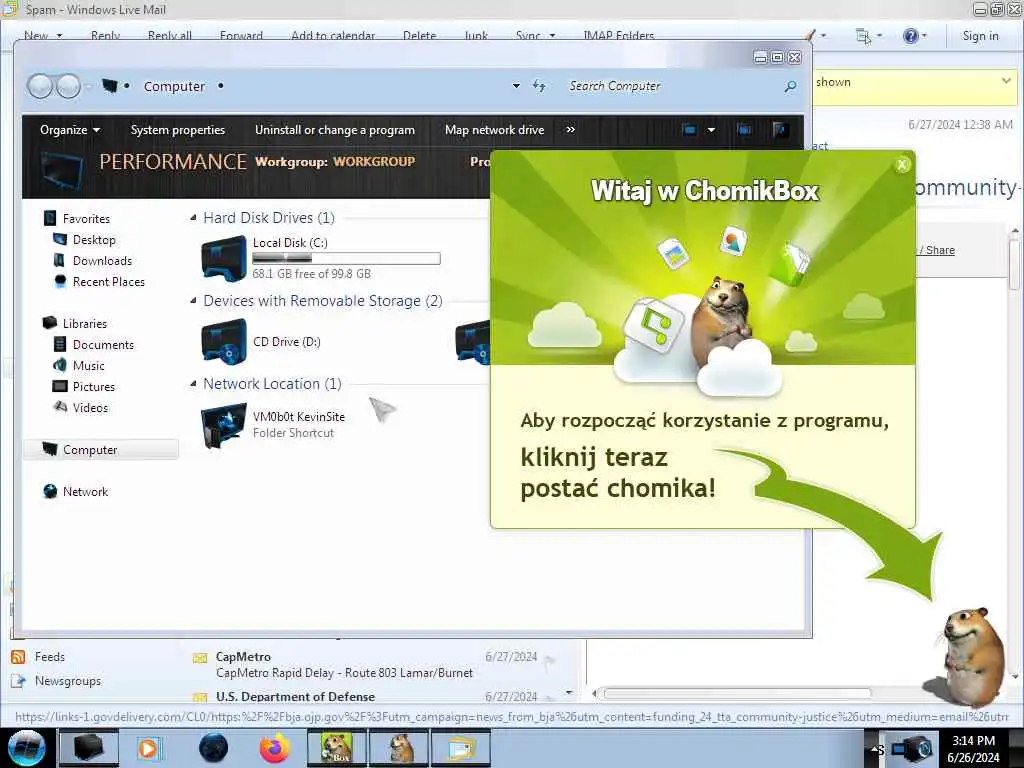The image size is (1024, 768).
Task: Click the system tray camera icon
Action: [x=912, y=749]
